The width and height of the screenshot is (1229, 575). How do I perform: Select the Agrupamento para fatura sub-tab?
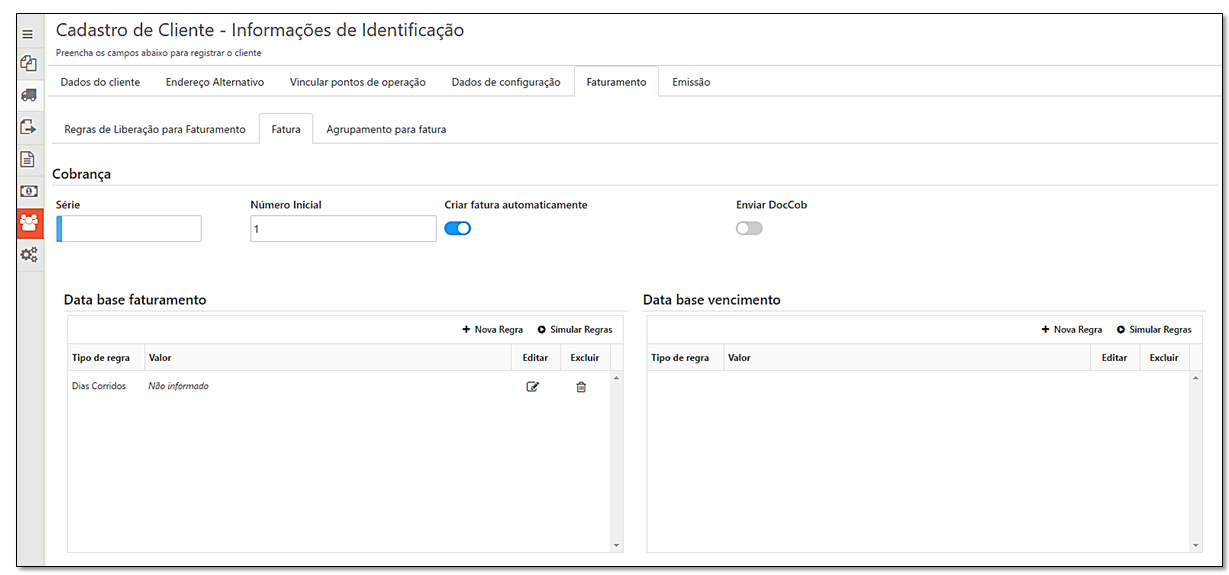386,129
